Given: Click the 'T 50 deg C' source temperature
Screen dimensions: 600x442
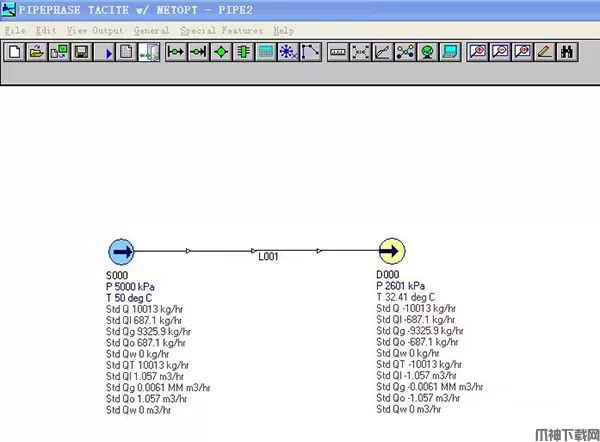Looking at the screenshot, I should tap(129, 298).
